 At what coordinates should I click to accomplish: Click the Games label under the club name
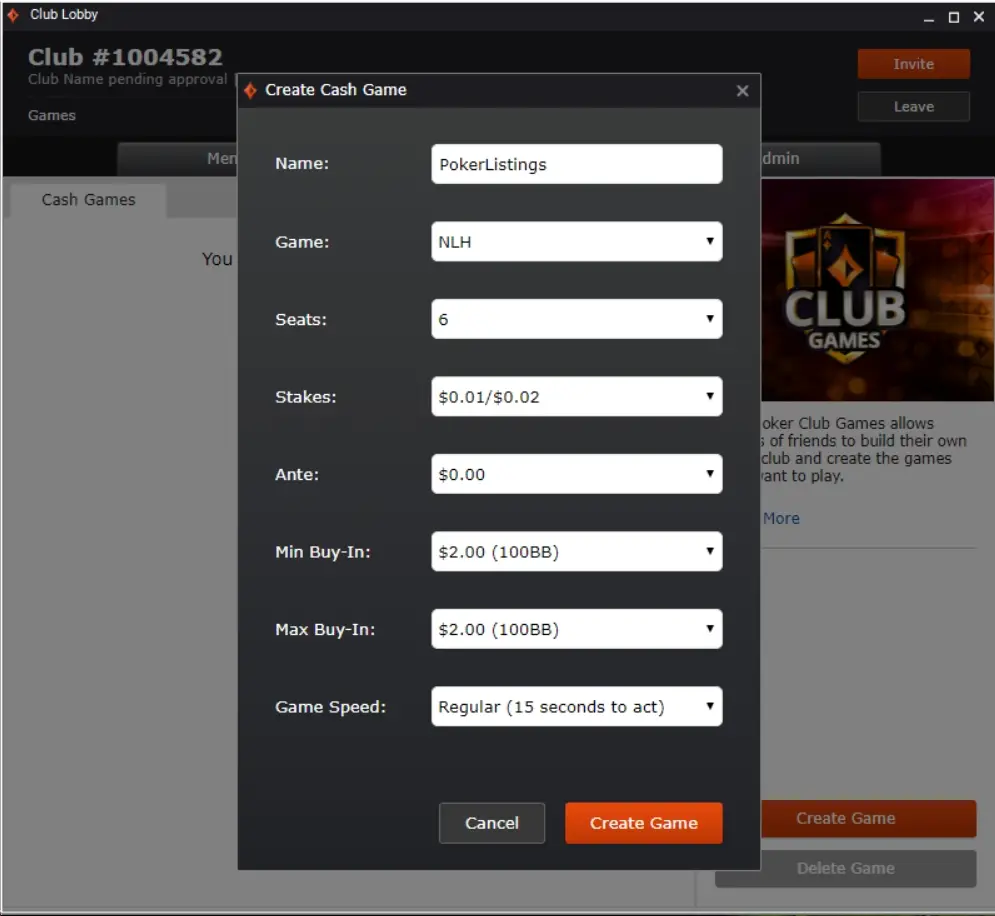(51, 115)
